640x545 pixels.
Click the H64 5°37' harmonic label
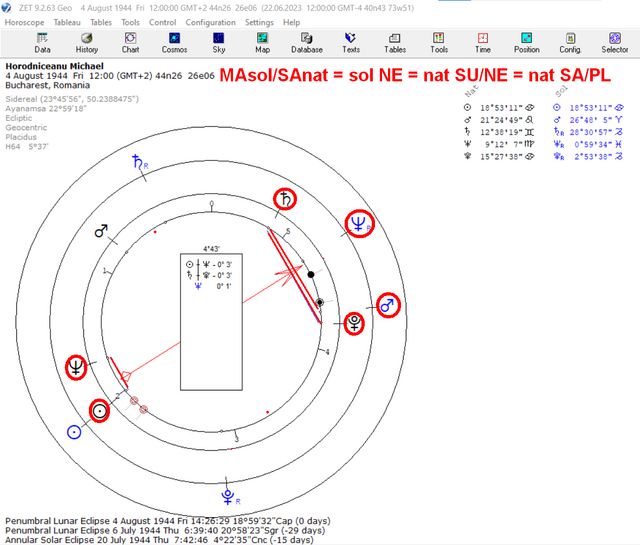pos(27,147)
